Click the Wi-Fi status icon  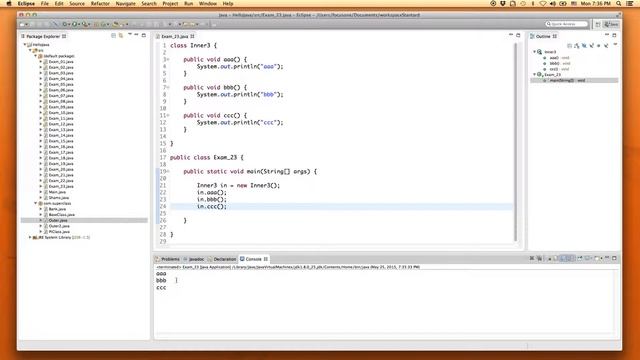(x=542, y=3)
